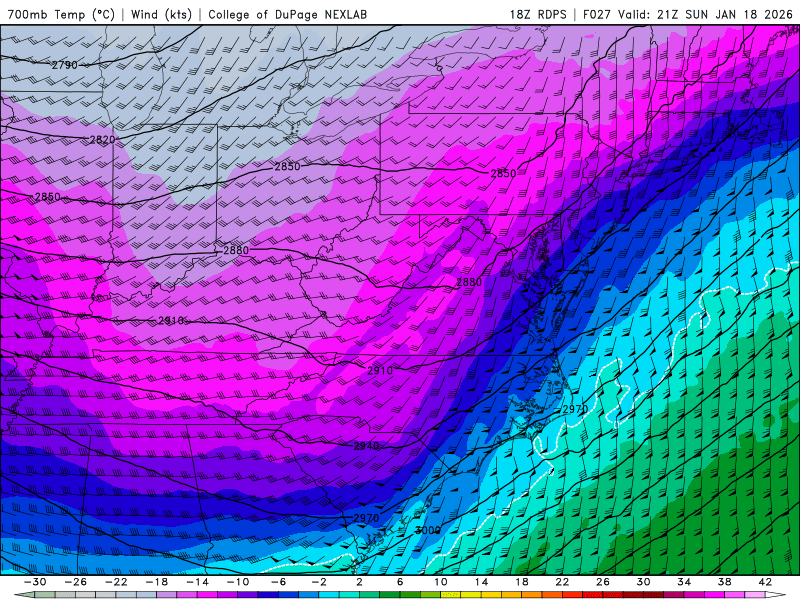Click the 'Wind (kts)' header label
The height and width of the screenshot is (600, 800).
161,14
